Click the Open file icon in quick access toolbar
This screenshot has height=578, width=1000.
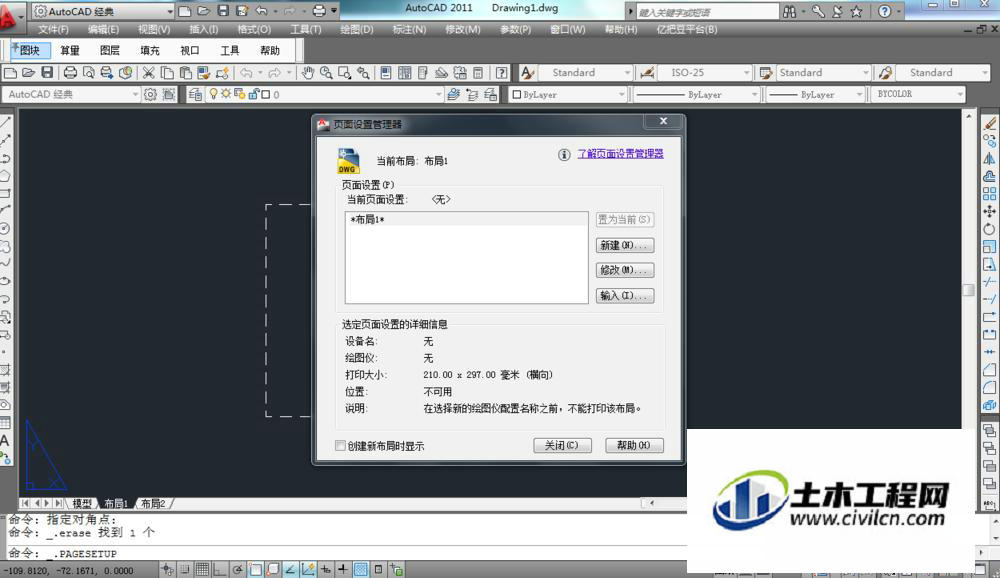(203, 11)
